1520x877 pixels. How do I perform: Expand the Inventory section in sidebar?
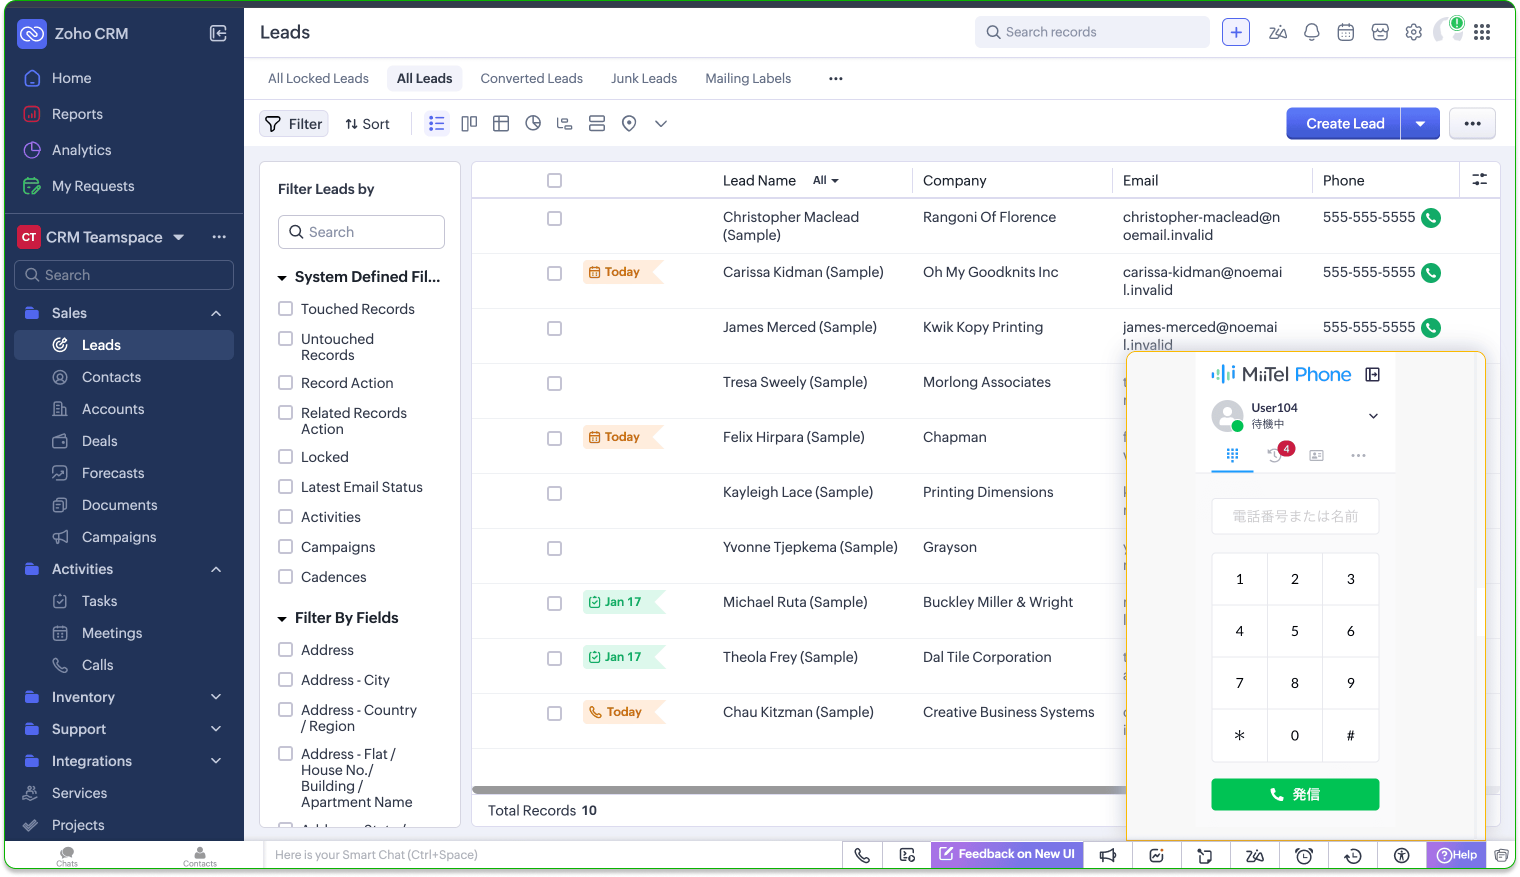pos(216,697)
